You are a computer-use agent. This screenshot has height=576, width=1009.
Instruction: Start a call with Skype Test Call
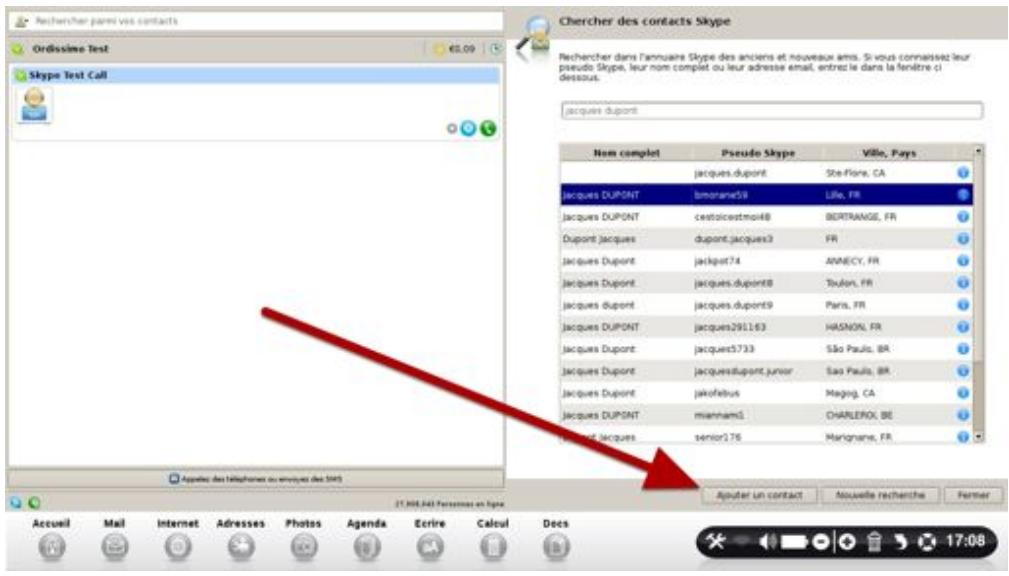(x=488, y=129)
